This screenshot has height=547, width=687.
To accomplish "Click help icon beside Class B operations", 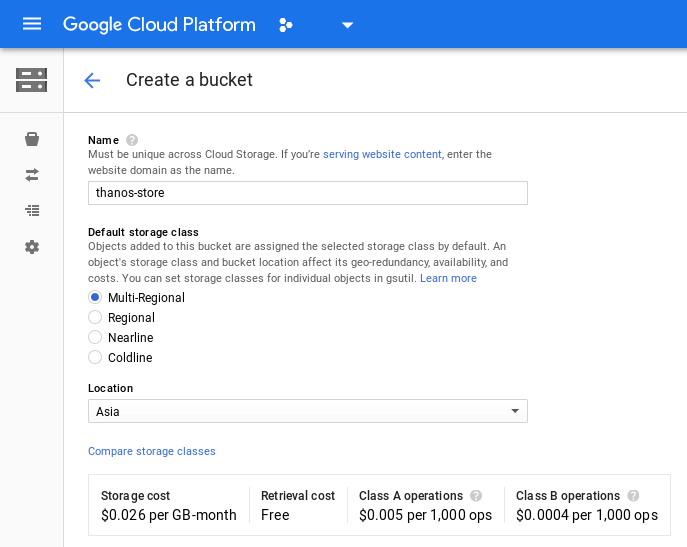I will tap(634, 495).
